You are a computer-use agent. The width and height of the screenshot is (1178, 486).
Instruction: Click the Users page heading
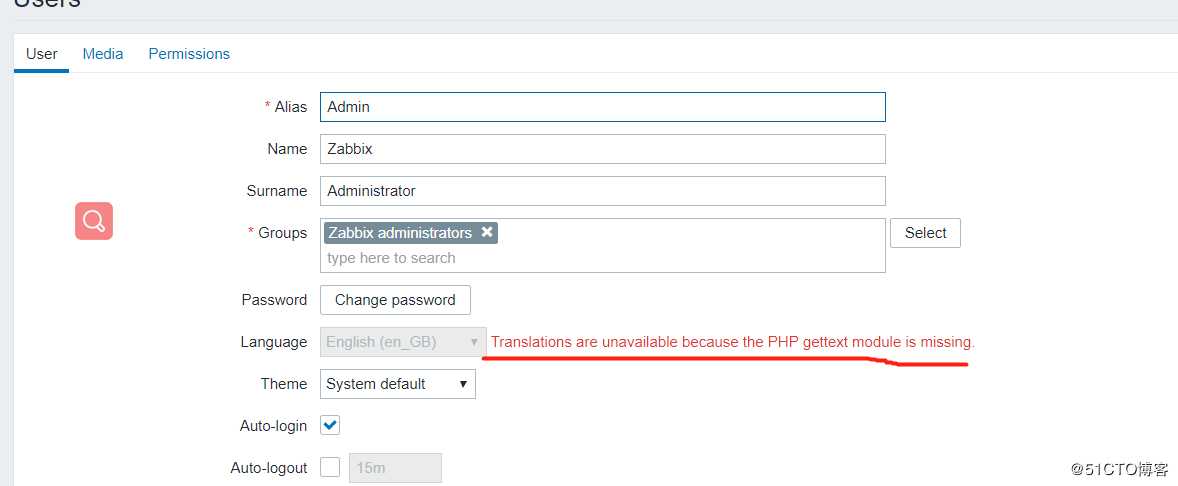(x=47, y=3)
